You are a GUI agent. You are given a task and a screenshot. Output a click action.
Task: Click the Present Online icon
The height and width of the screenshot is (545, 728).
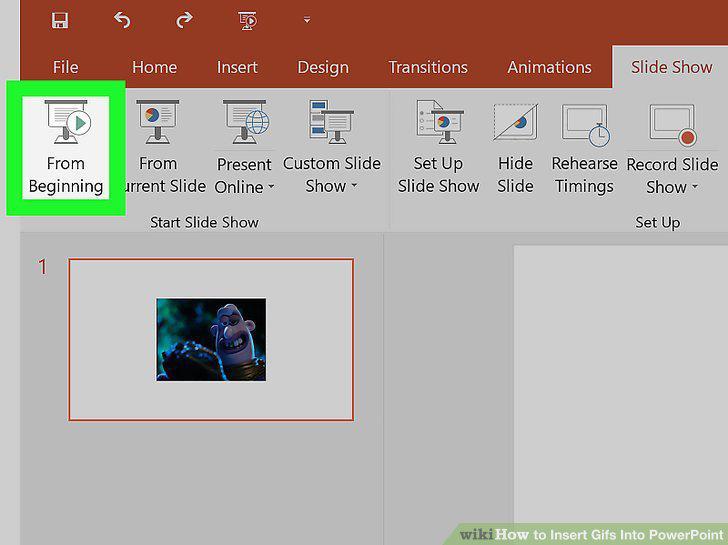(x=245, y=122)
